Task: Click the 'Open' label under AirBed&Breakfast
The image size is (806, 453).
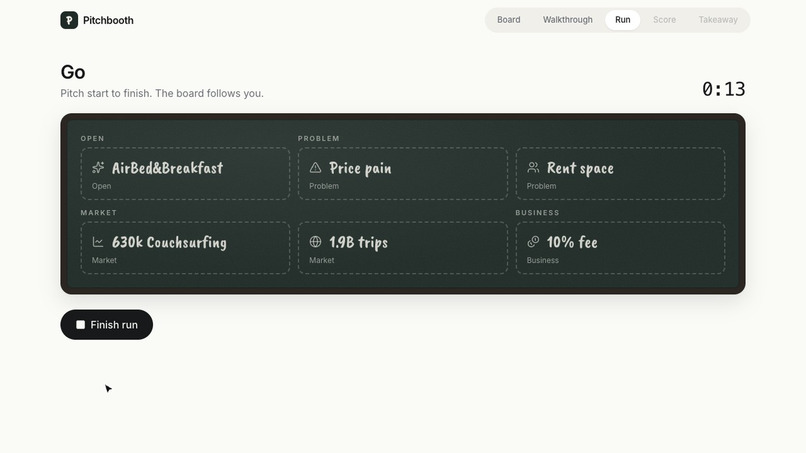Action: (101, 186)
